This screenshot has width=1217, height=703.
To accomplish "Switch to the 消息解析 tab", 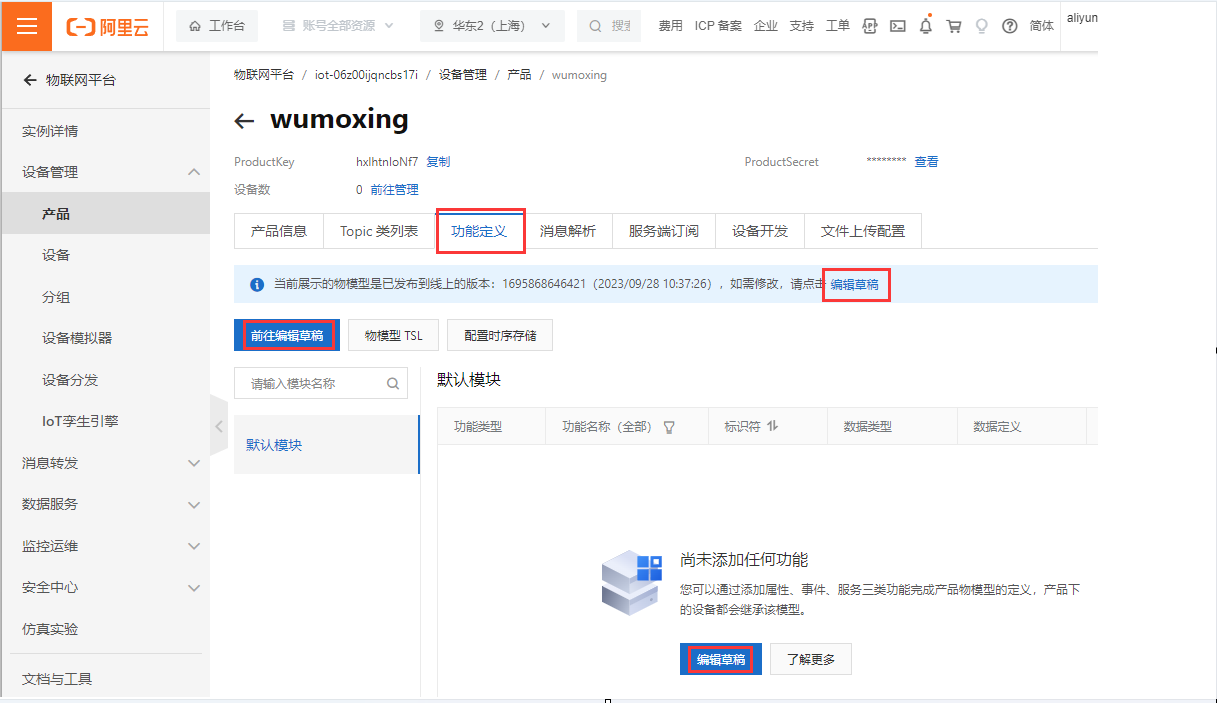I will coord(568,231).
